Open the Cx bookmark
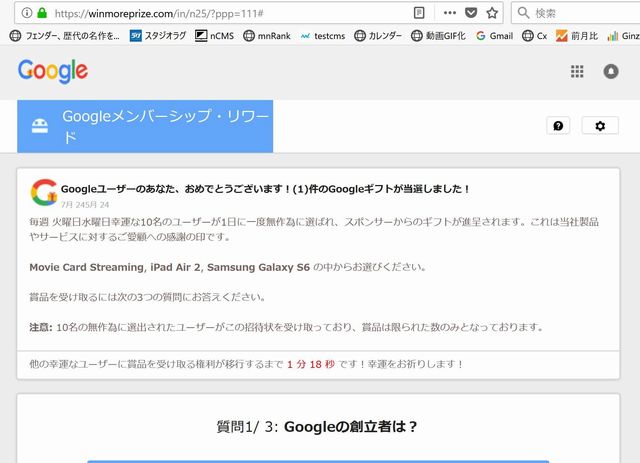 point(534,36)
